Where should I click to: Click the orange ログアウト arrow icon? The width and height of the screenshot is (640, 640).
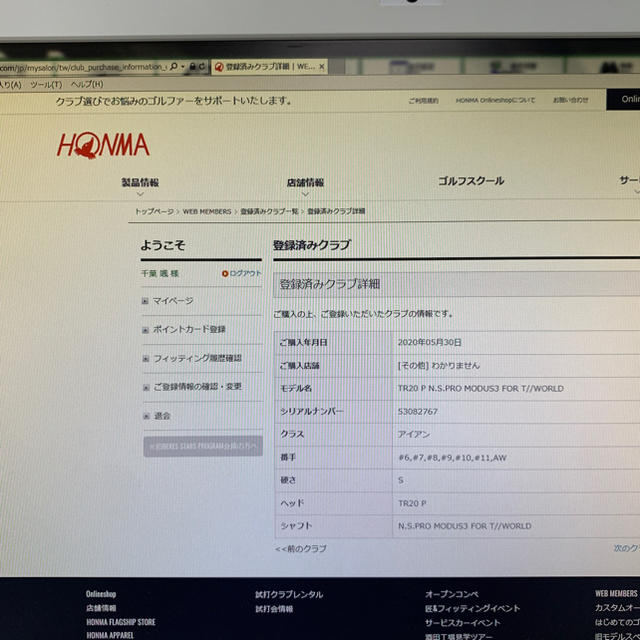[225, 273]
